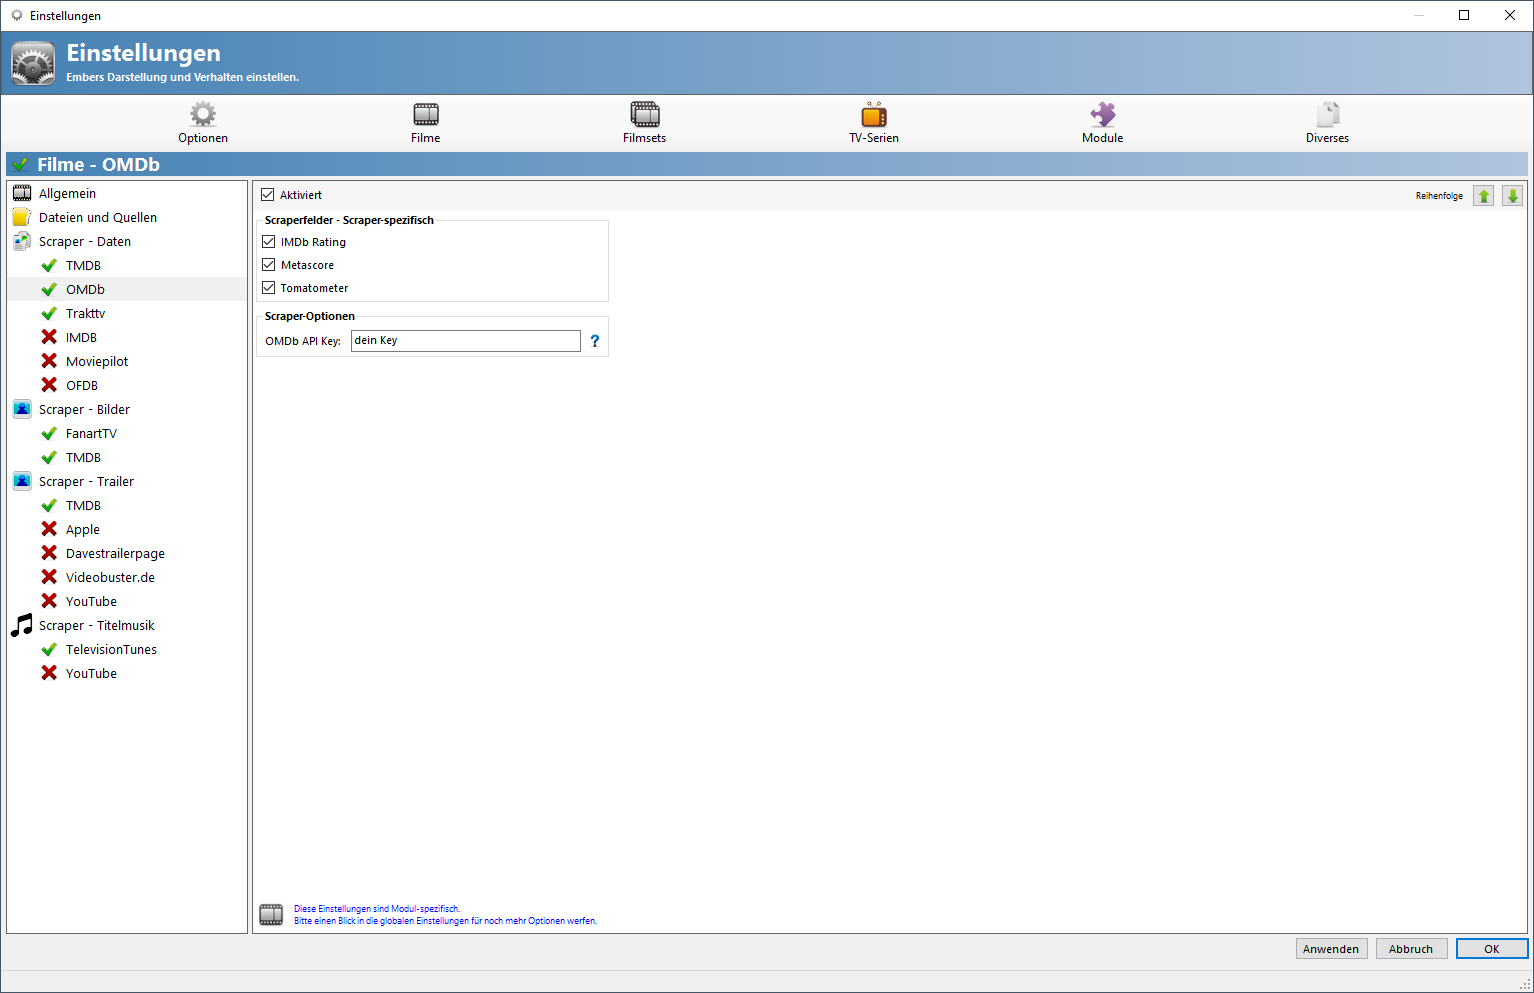Close the Einstellungen window
The image size is (1534, 993).
click(x=1510, y=15)
